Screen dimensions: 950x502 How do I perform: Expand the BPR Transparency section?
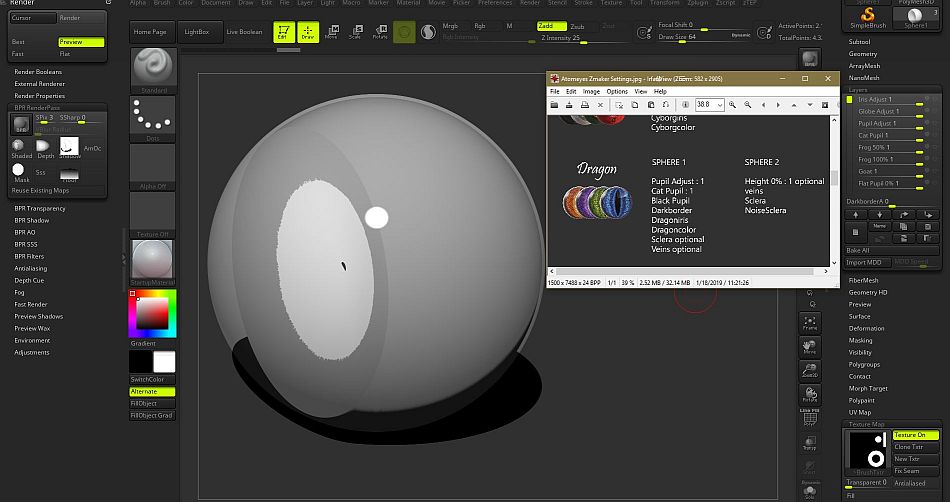pyautogui.click(x=40, y=208)
